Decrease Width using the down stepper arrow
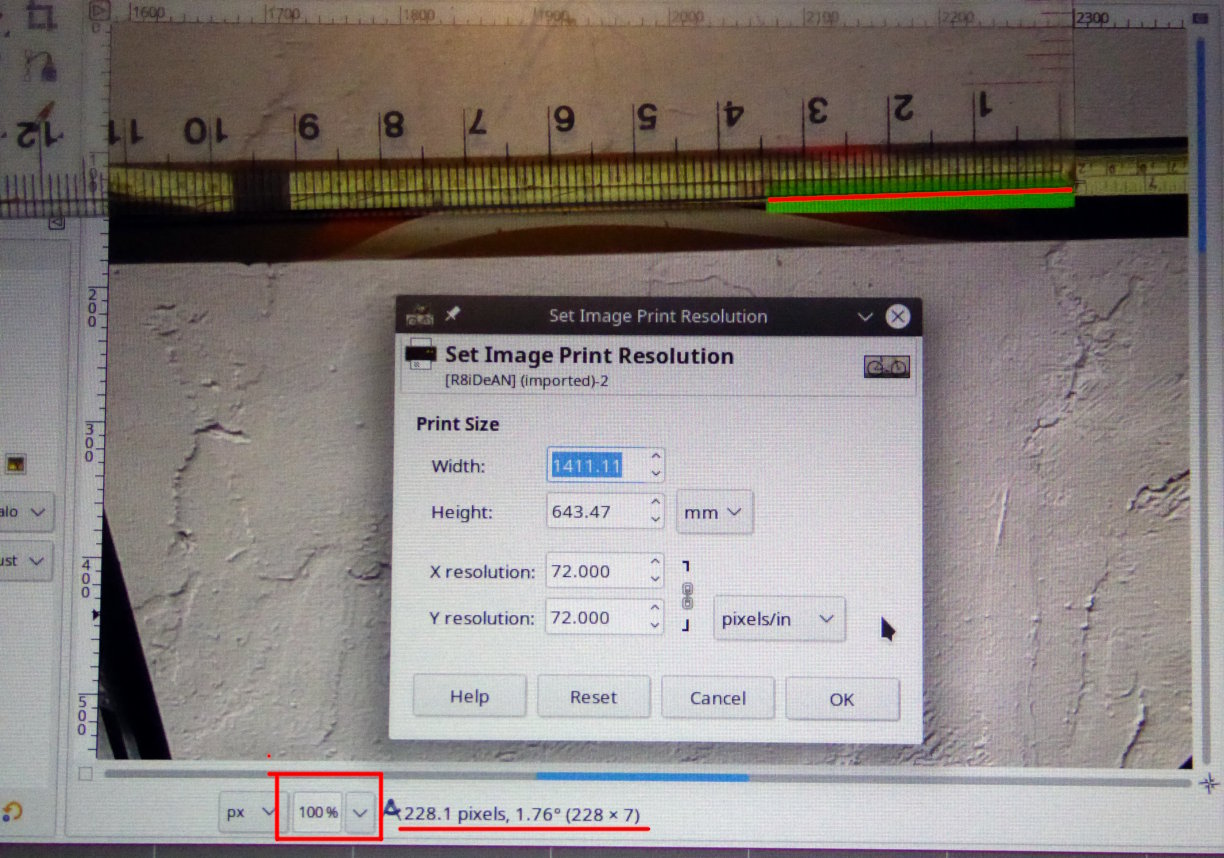This screenshot has width=1224, height=858. click(x=655, y=473)
